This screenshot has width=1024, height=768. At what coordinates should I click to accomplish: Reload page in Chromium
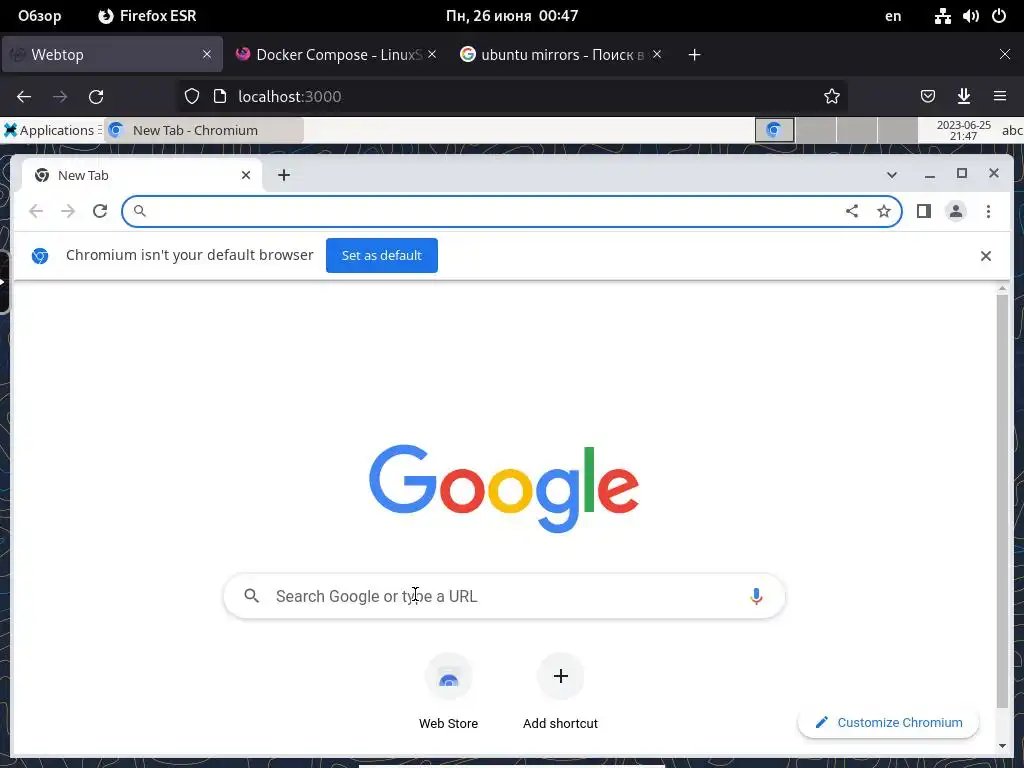[99, 211]
